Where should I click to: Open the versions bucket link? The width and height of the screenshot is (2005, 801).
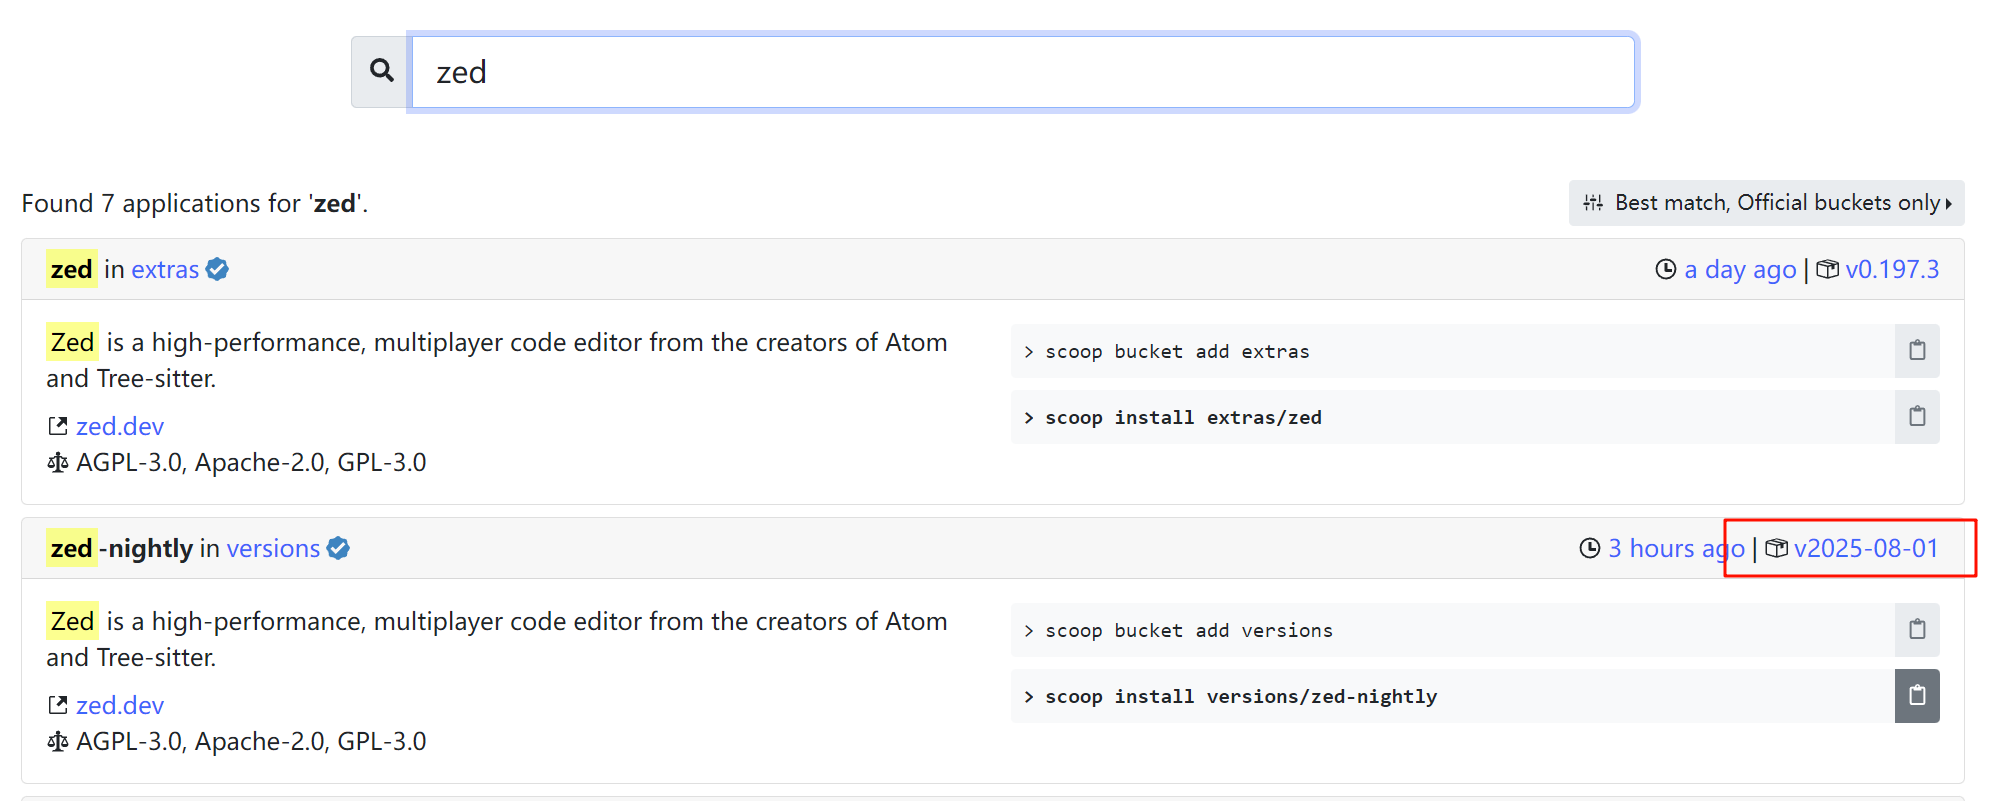pyautogui.click(x=273, y=549)
